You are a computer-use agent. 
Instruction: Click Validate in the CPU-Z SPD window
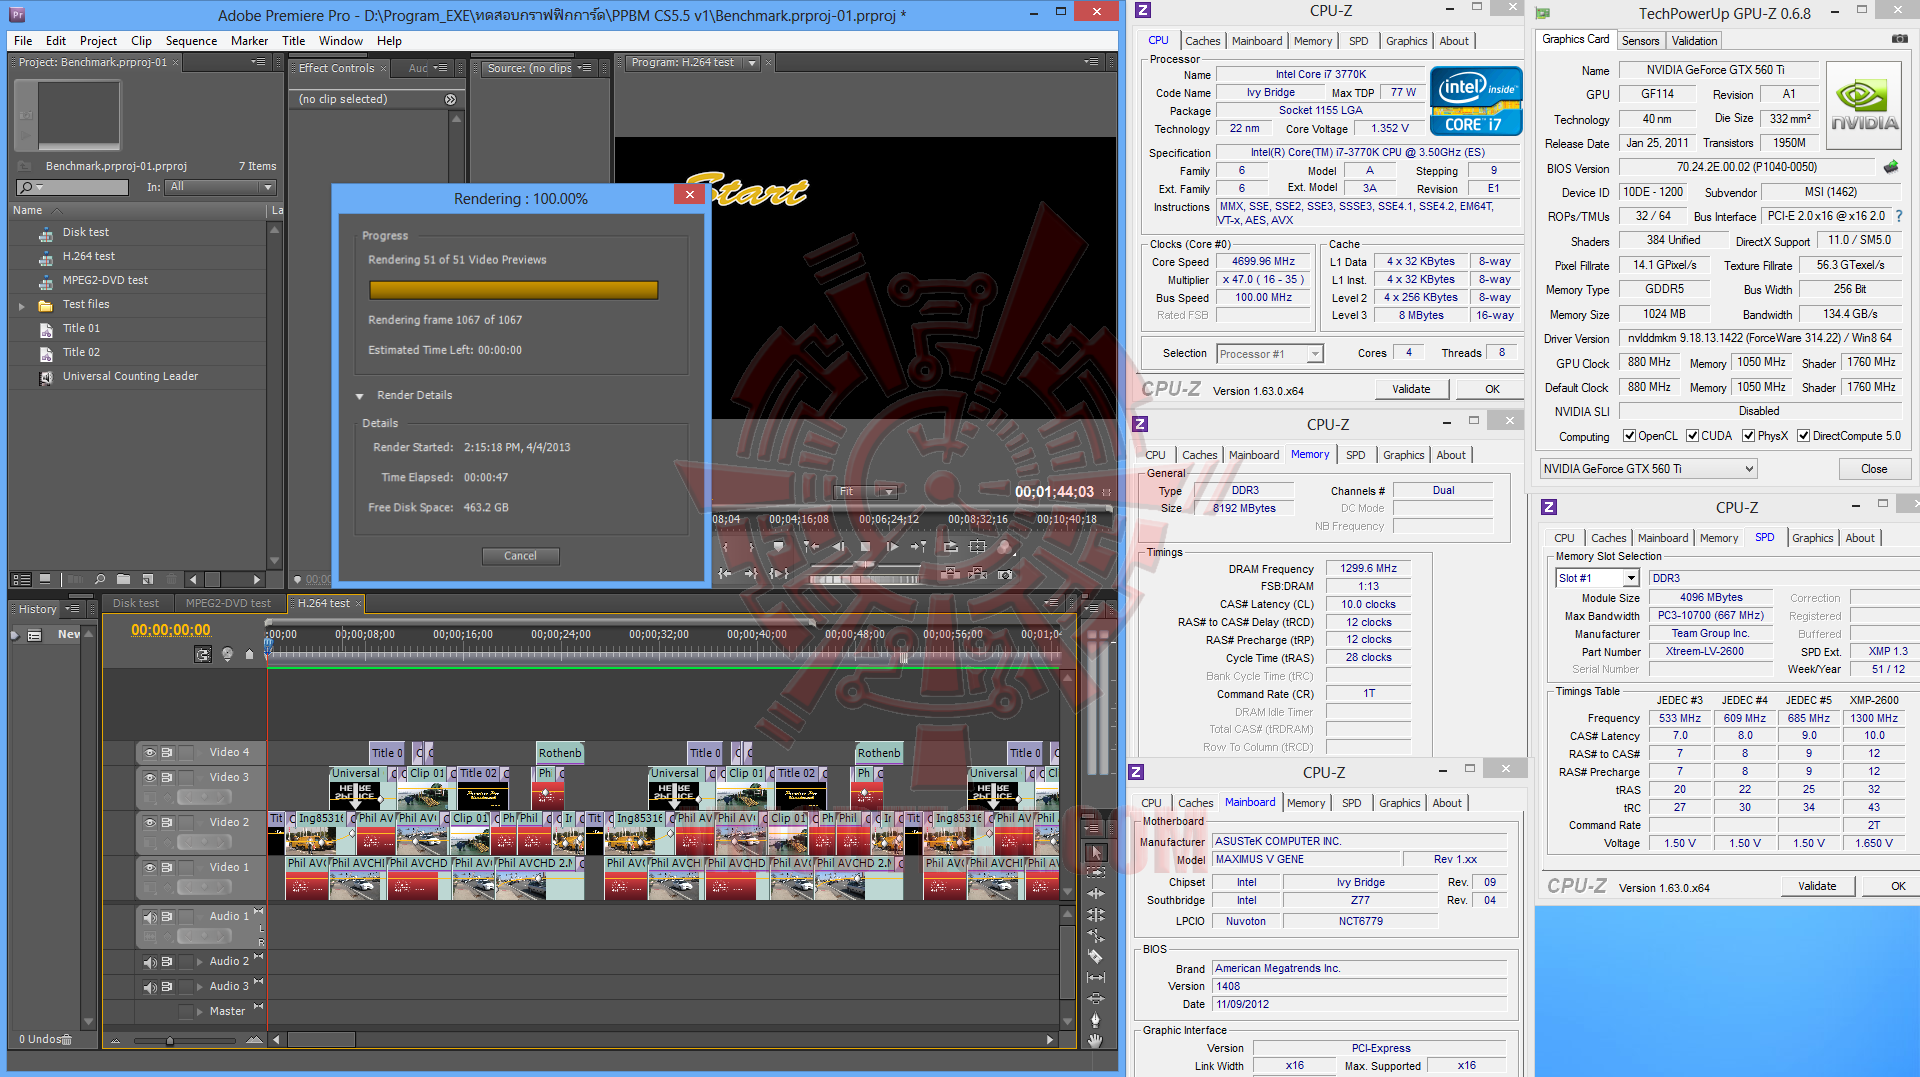click(x=1817, y=886)
